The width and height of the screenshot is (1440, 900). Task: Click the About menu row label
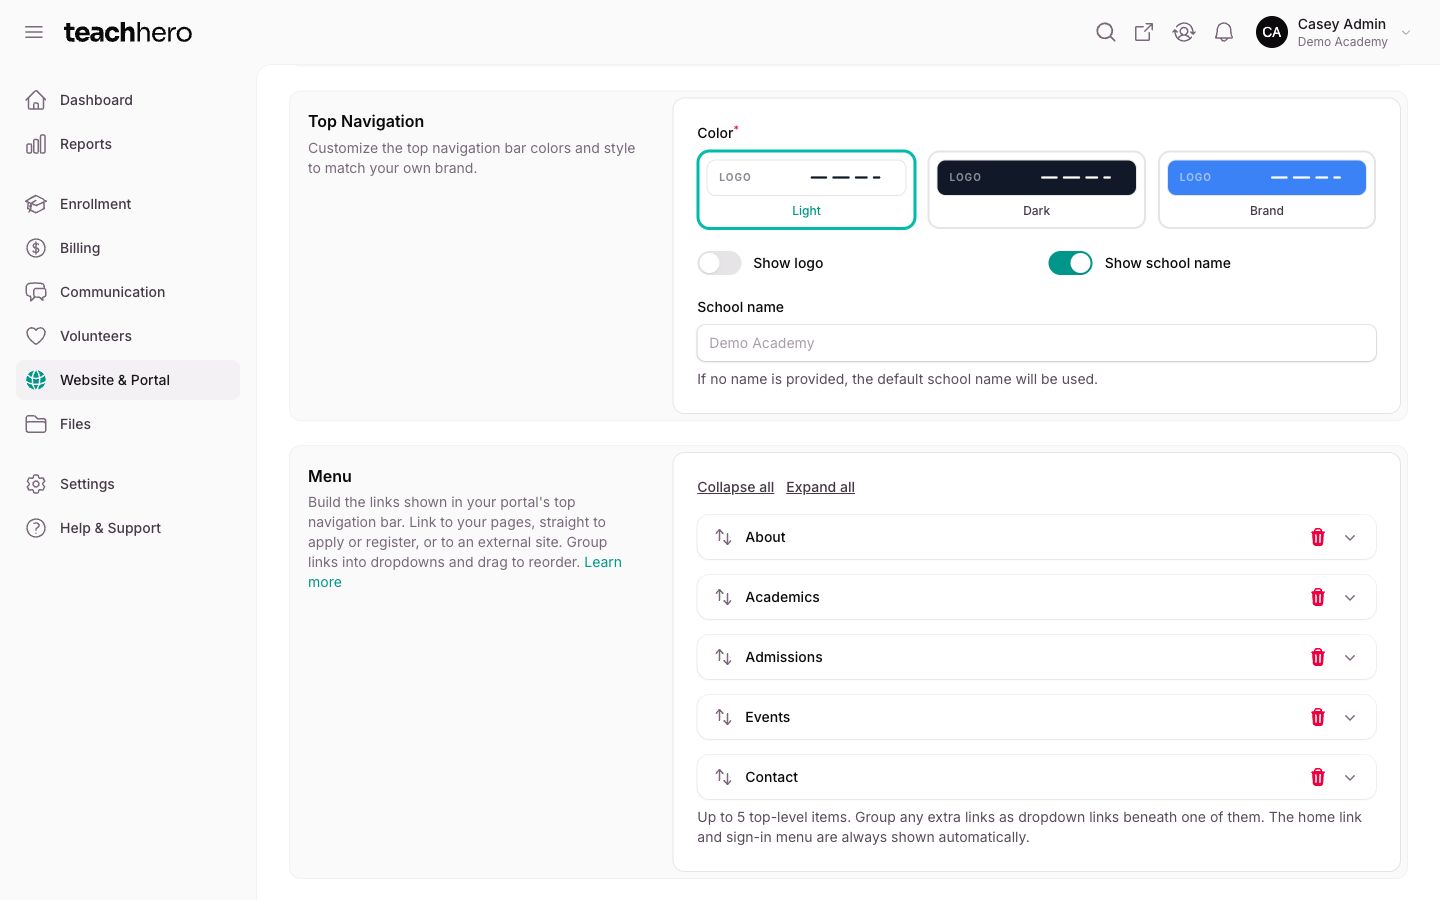(765, 537)
